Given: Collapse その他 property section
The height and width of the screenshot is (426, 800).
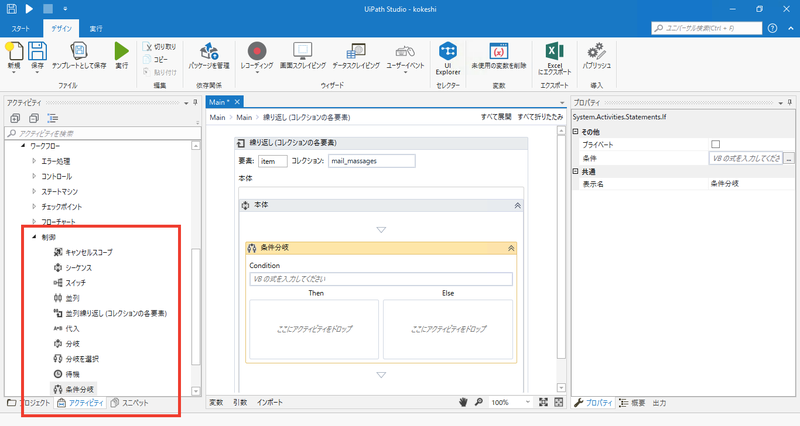Looking at the screenshot, I should 576,132.
